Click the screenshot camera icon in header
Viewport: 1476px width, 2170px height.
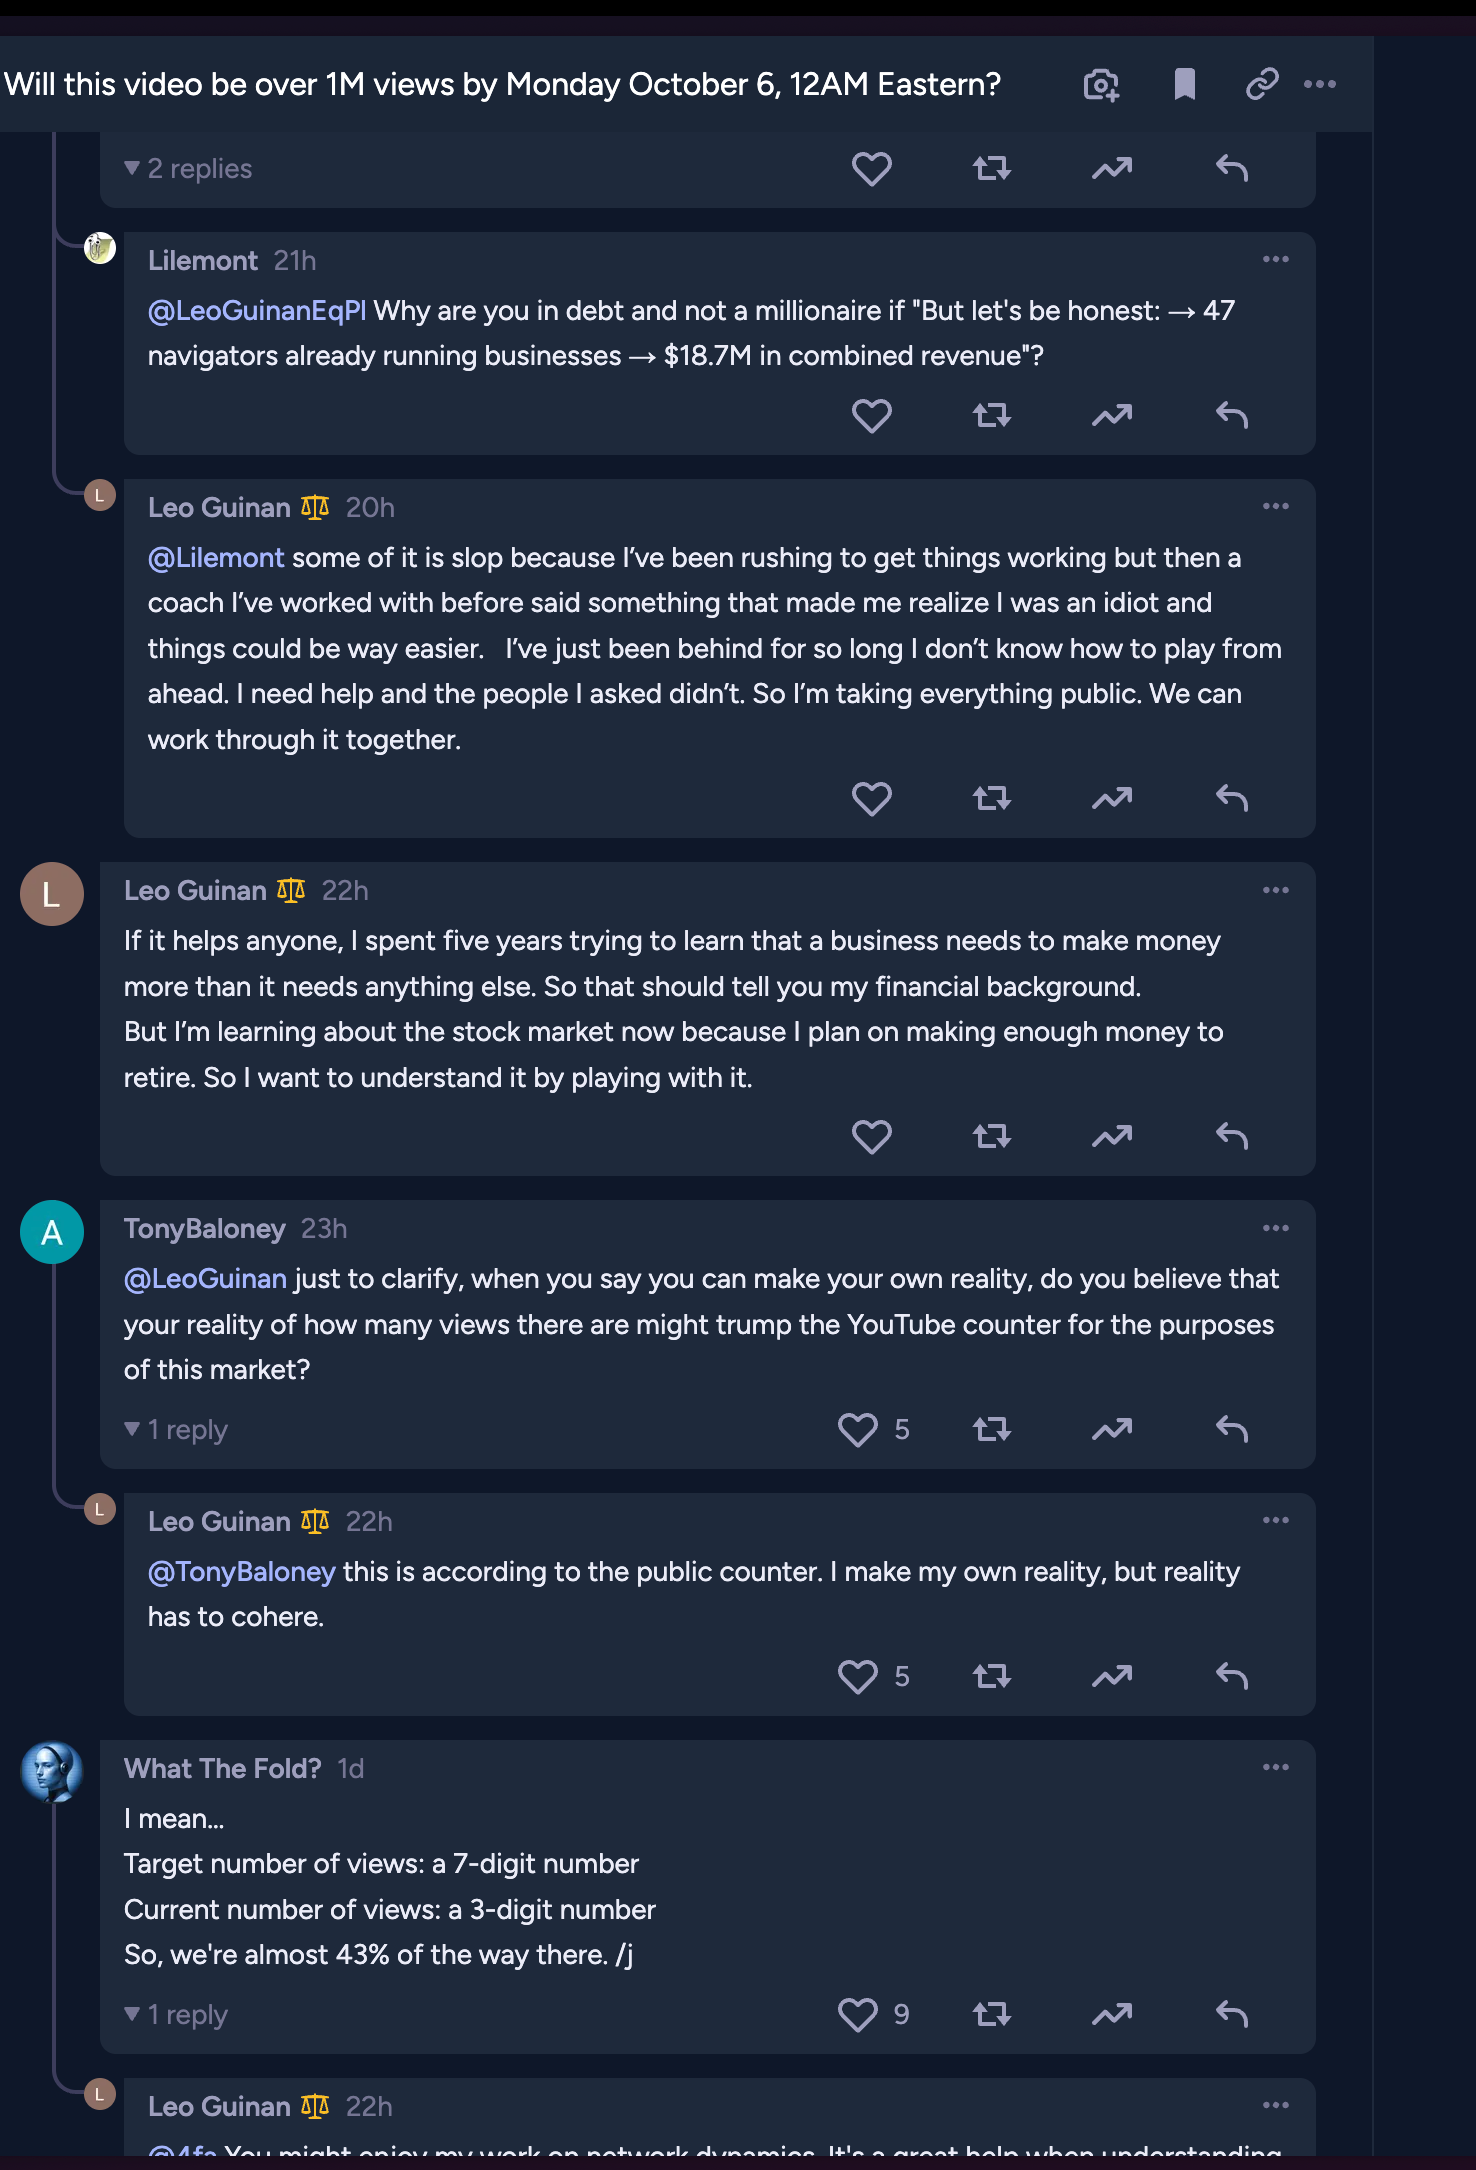[1101, 85]
